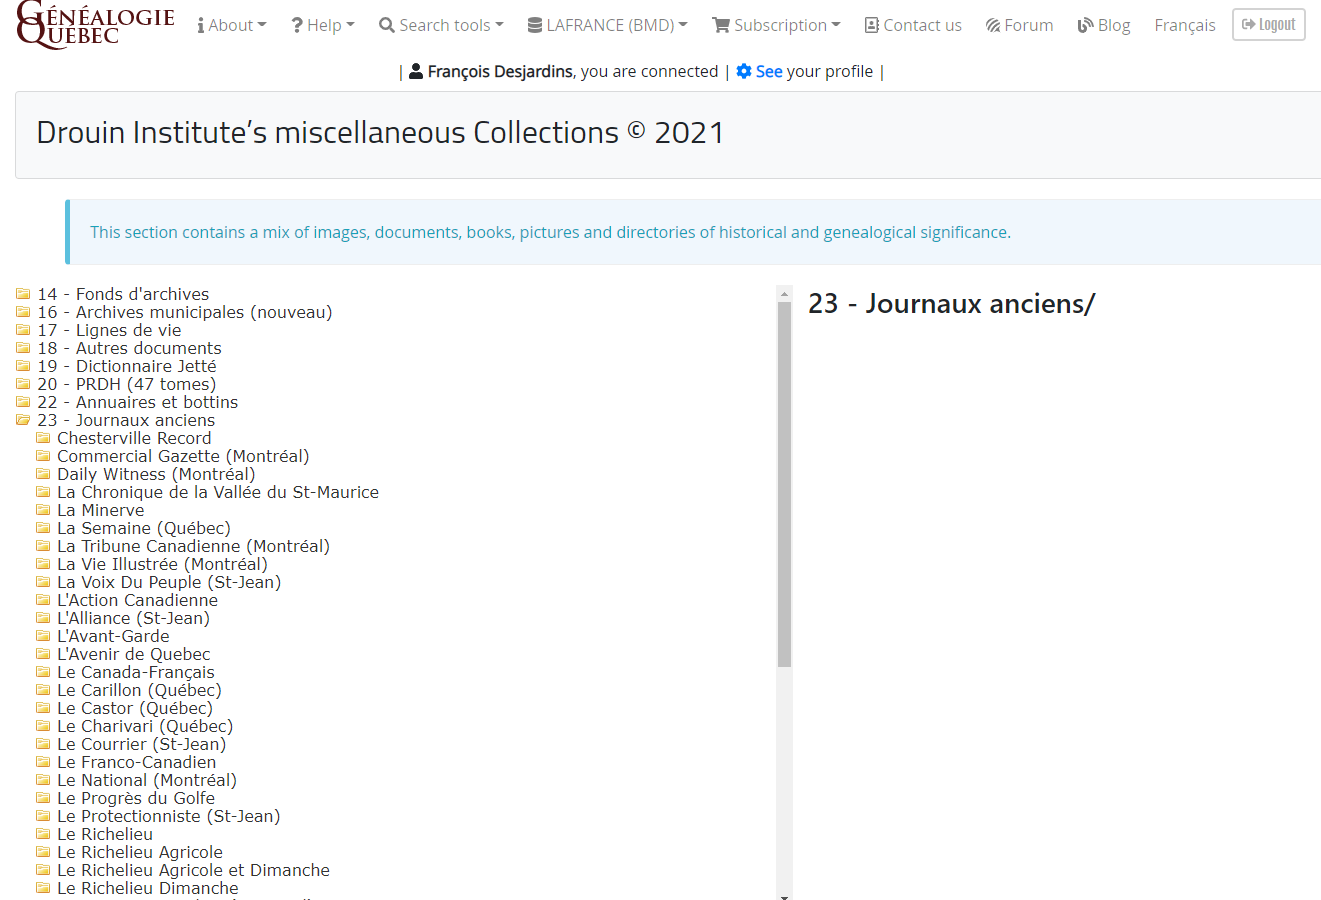Click folder icon beside Le Castor (Québec)
Screen dimensions: 1321x900
[x=43, y=708]
